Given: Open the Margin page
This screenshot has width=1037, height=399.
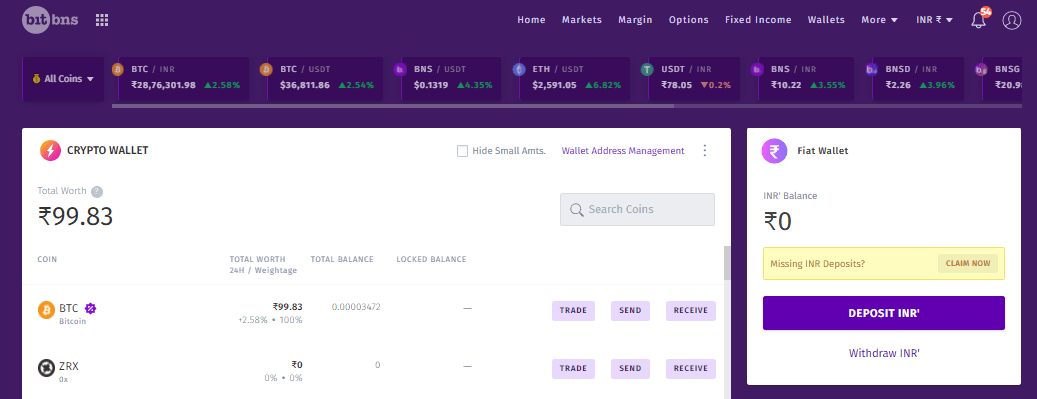Looking at the screenshot, I should (x=635, y=20).
